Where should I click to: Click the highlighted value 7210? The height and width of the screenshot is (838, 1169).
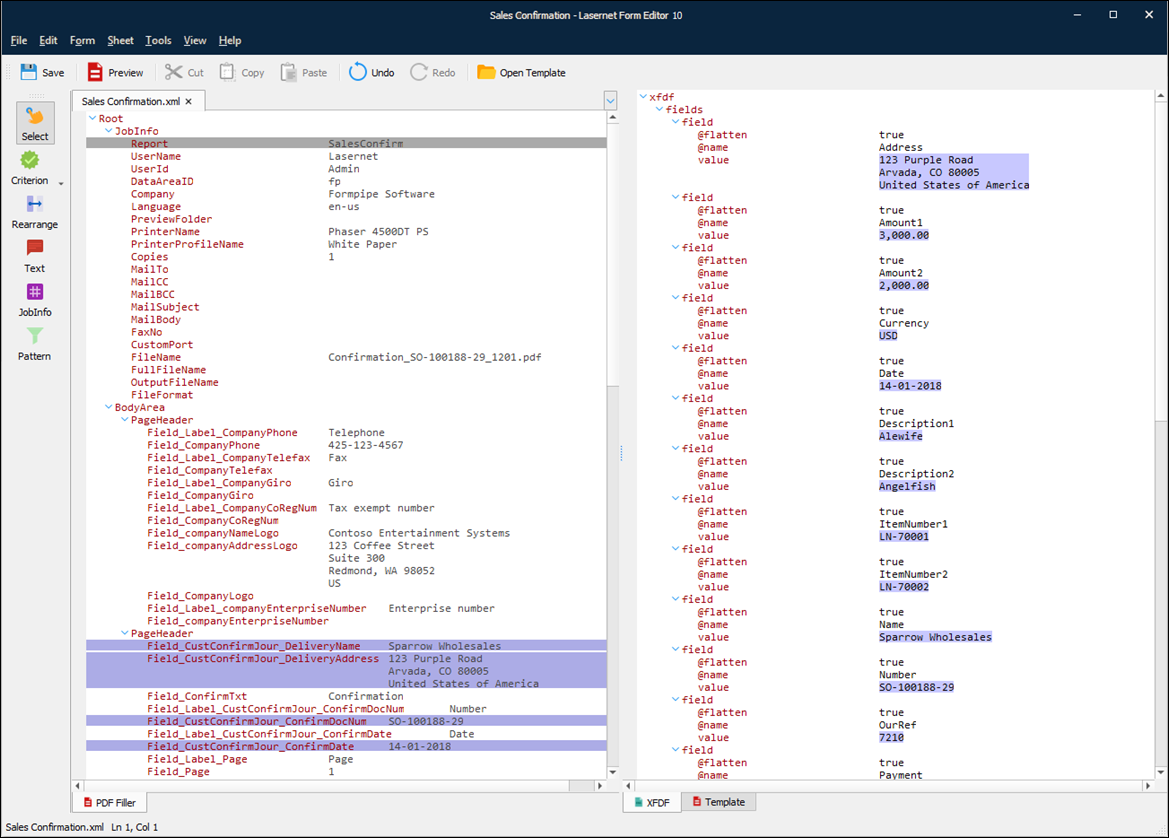click(891, 737)
